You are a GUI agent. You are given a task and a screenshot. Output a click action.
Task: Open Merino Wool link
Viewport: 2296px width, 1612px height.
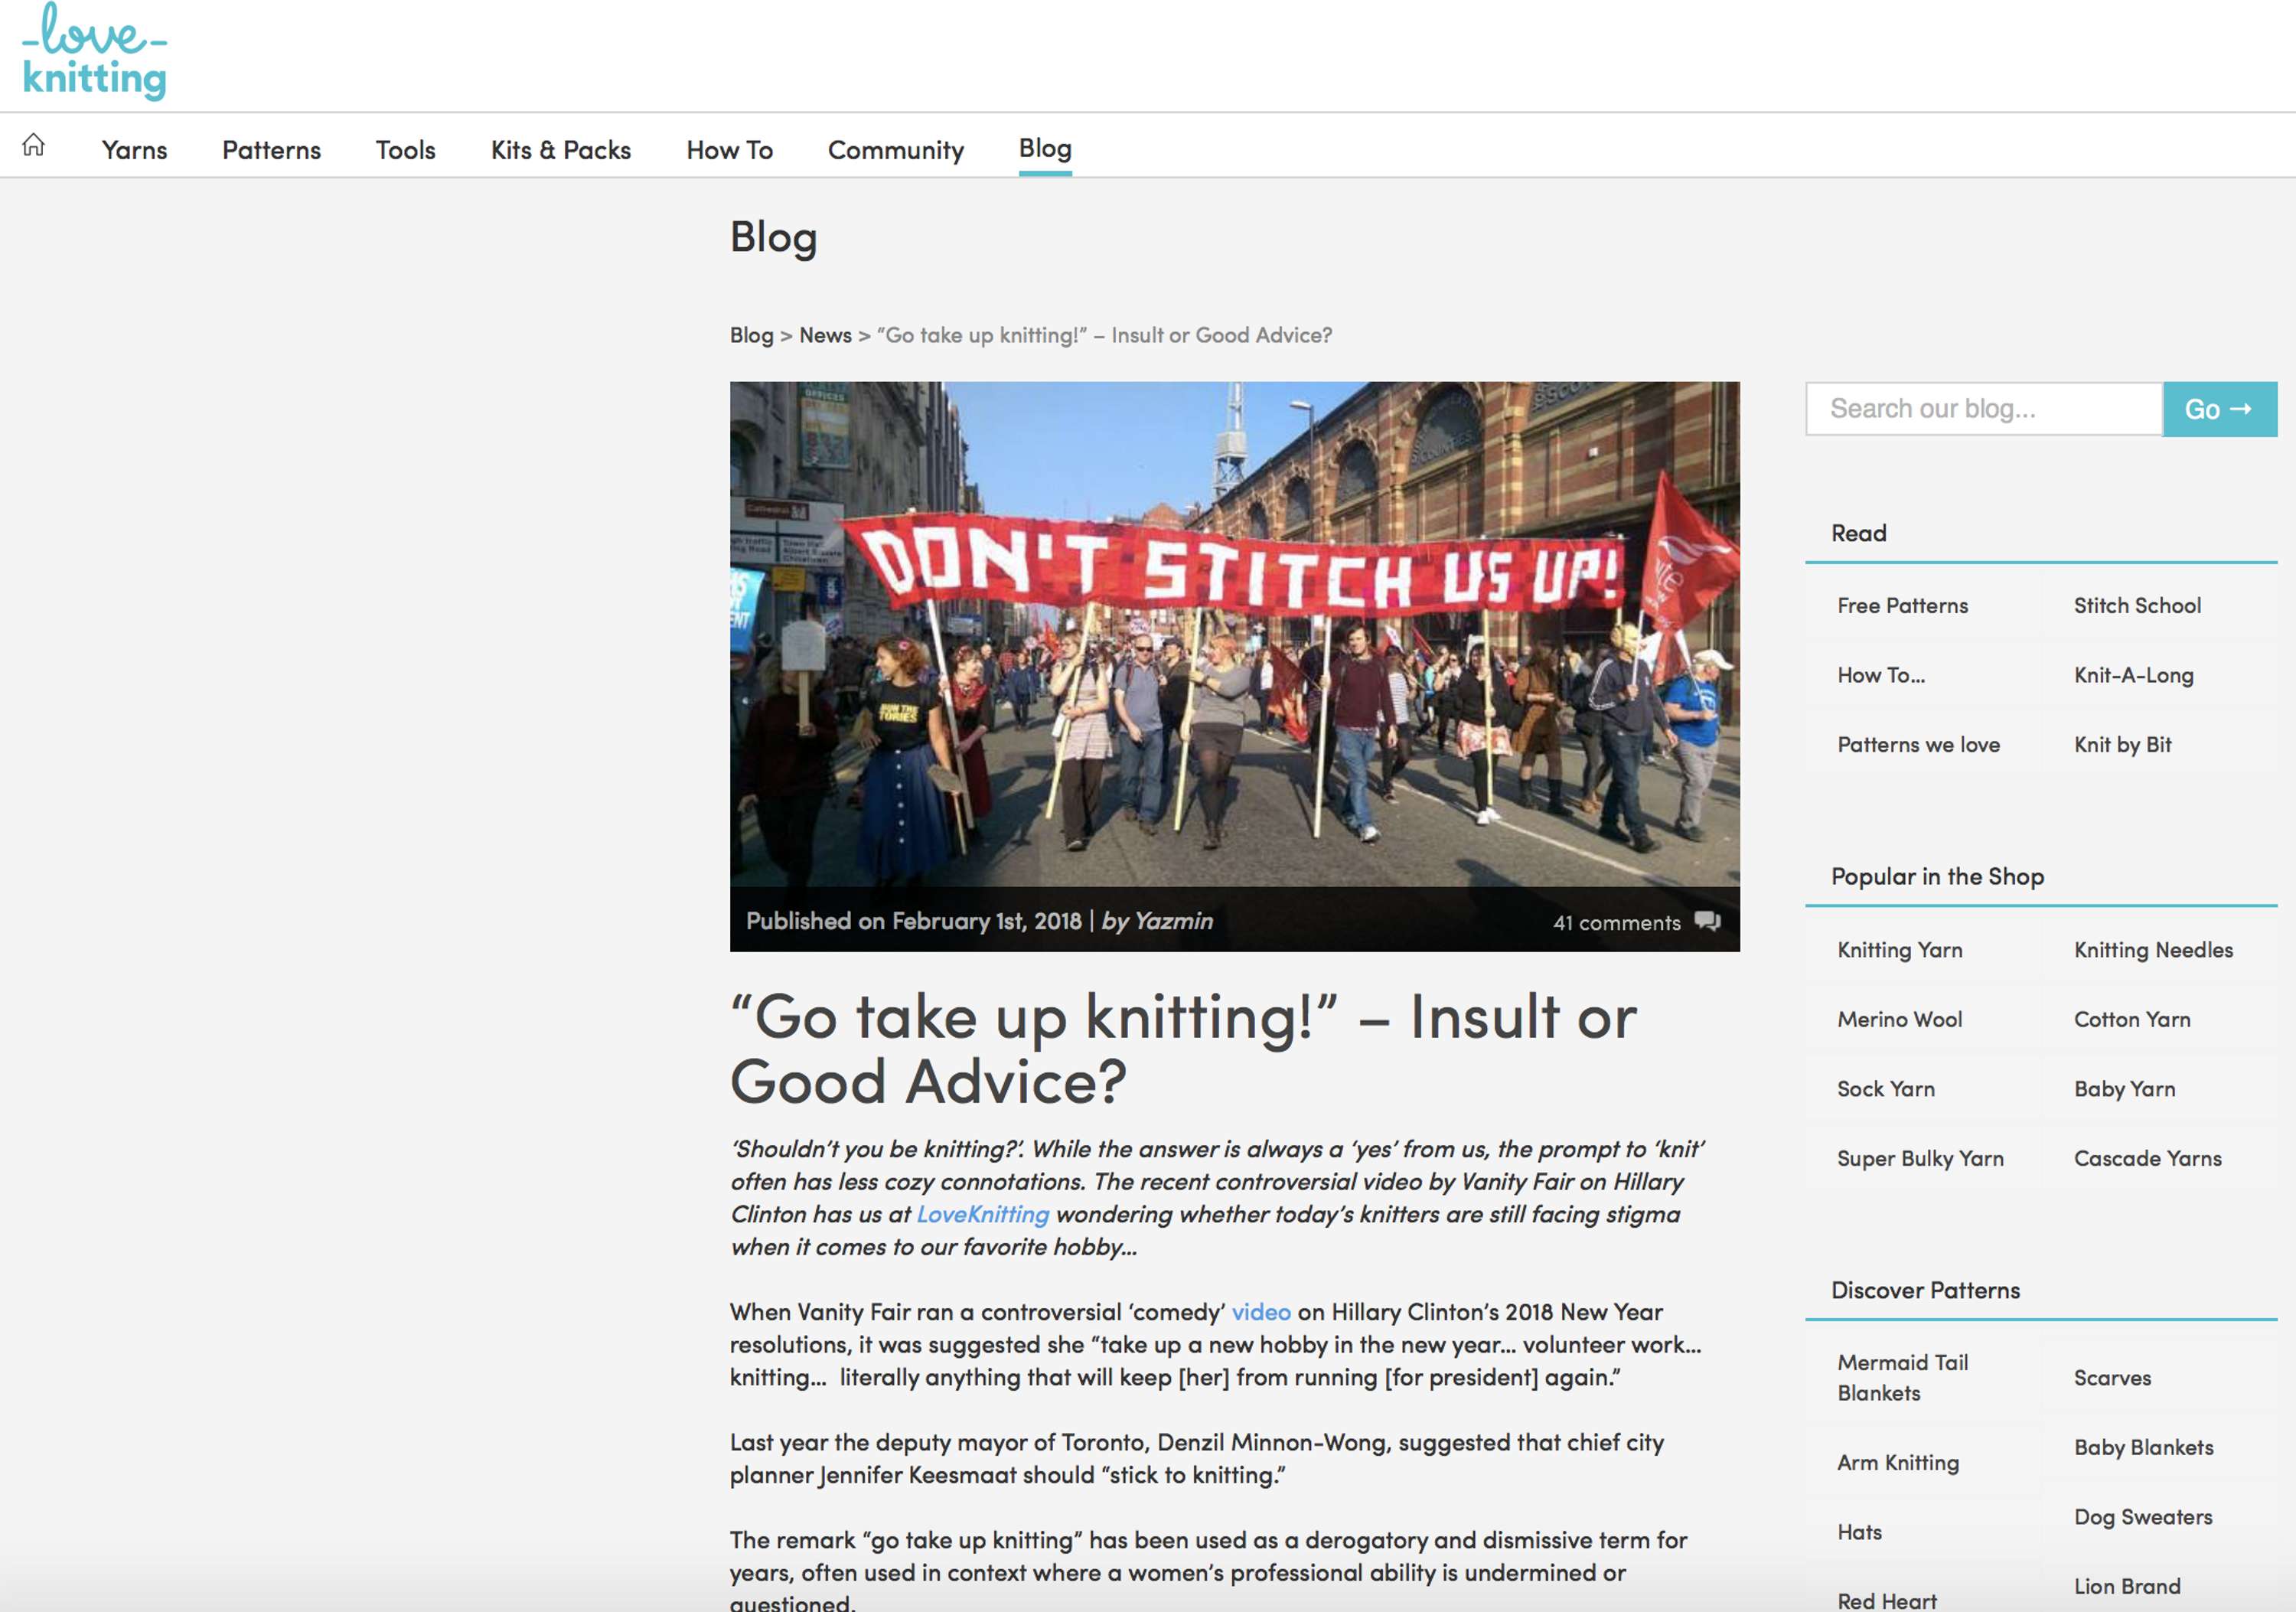1899,1019
